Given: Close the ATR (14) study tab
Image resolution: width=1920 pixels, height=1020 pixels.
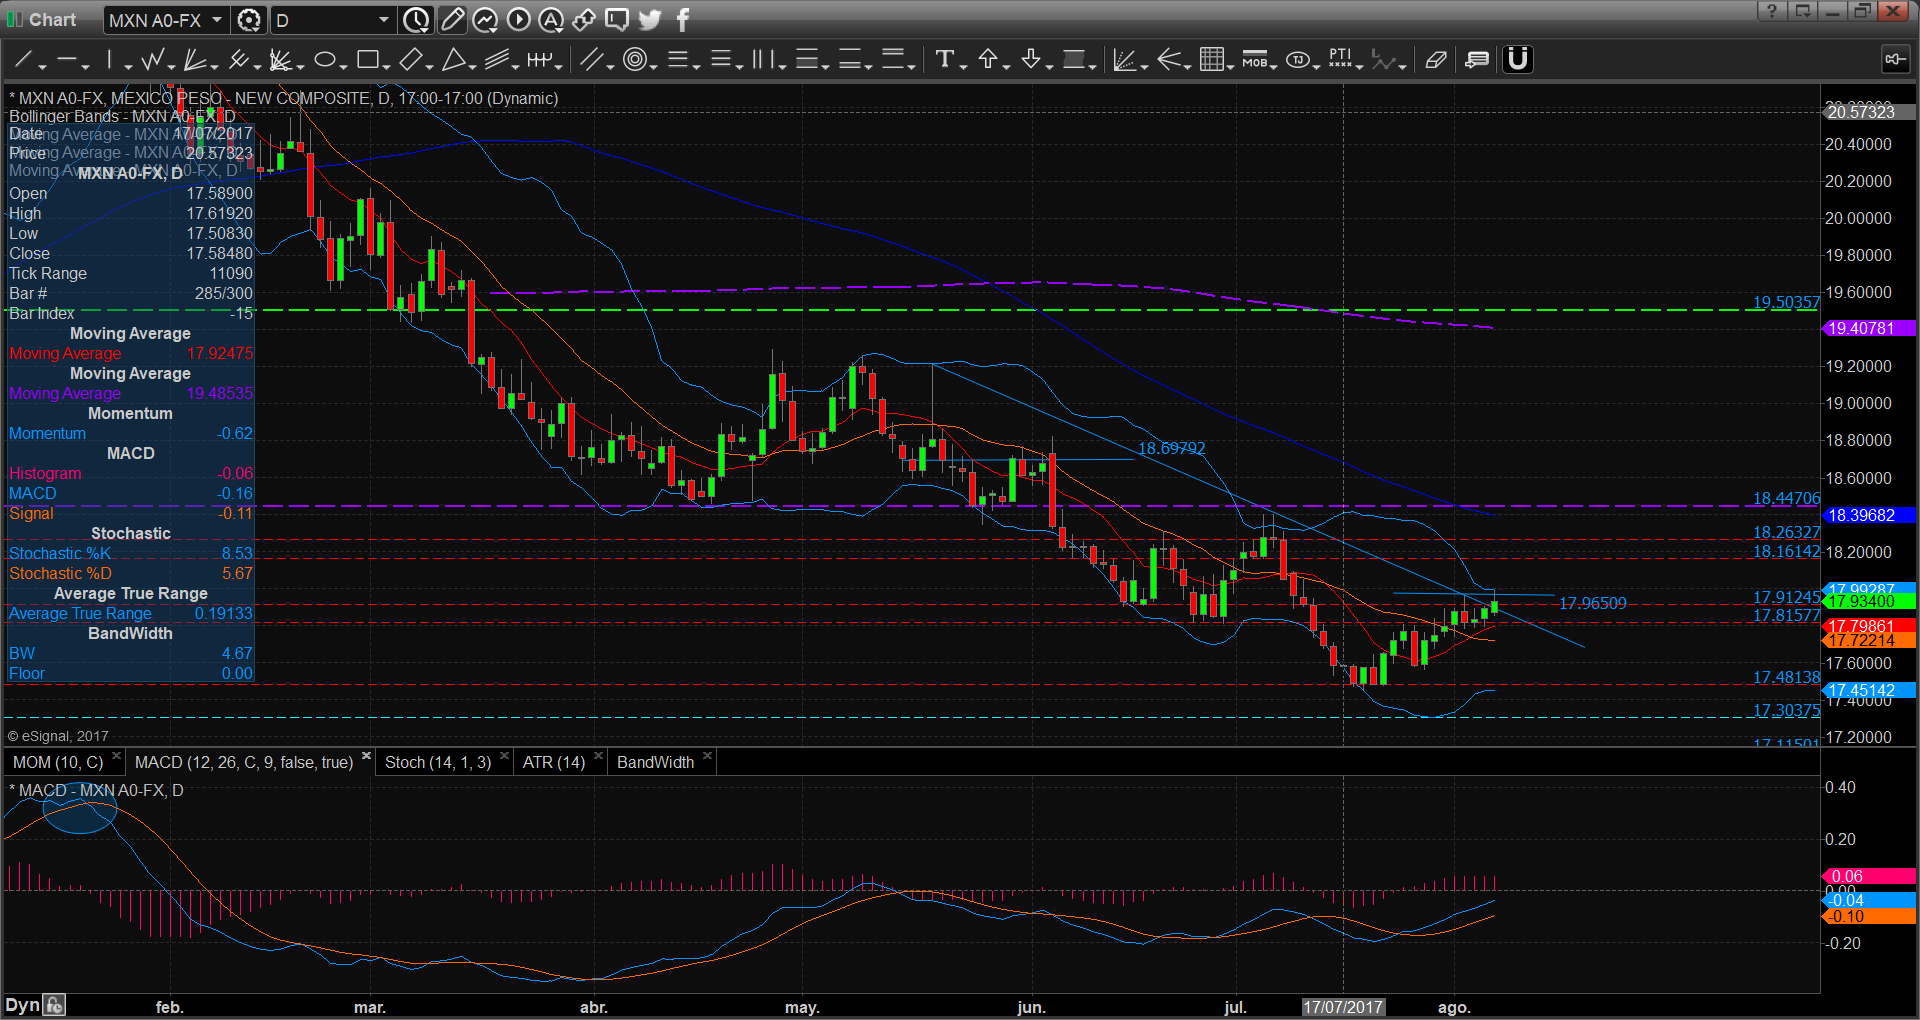Looking at the screenshot, I should click(x=598, y=756).
